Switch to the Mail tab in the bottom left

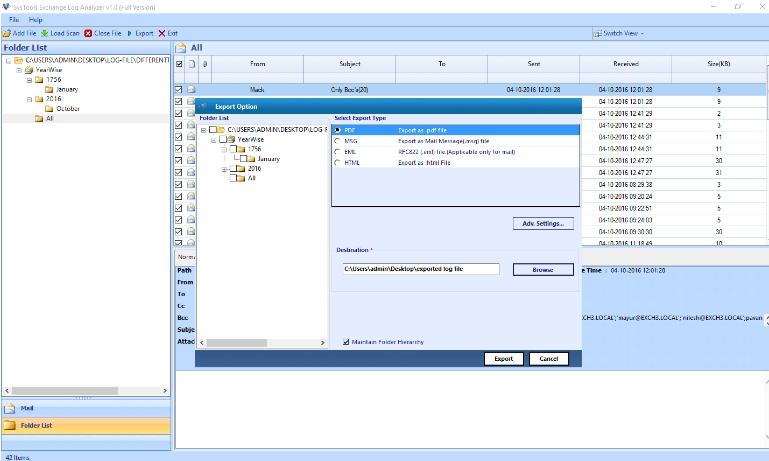86,408
